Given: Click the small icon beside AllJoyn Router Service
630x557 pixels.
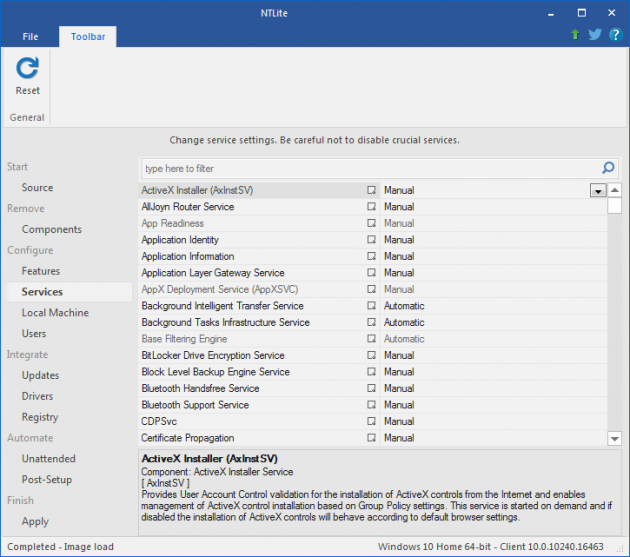Looking at the screenshot, I should tap(371, 207).
